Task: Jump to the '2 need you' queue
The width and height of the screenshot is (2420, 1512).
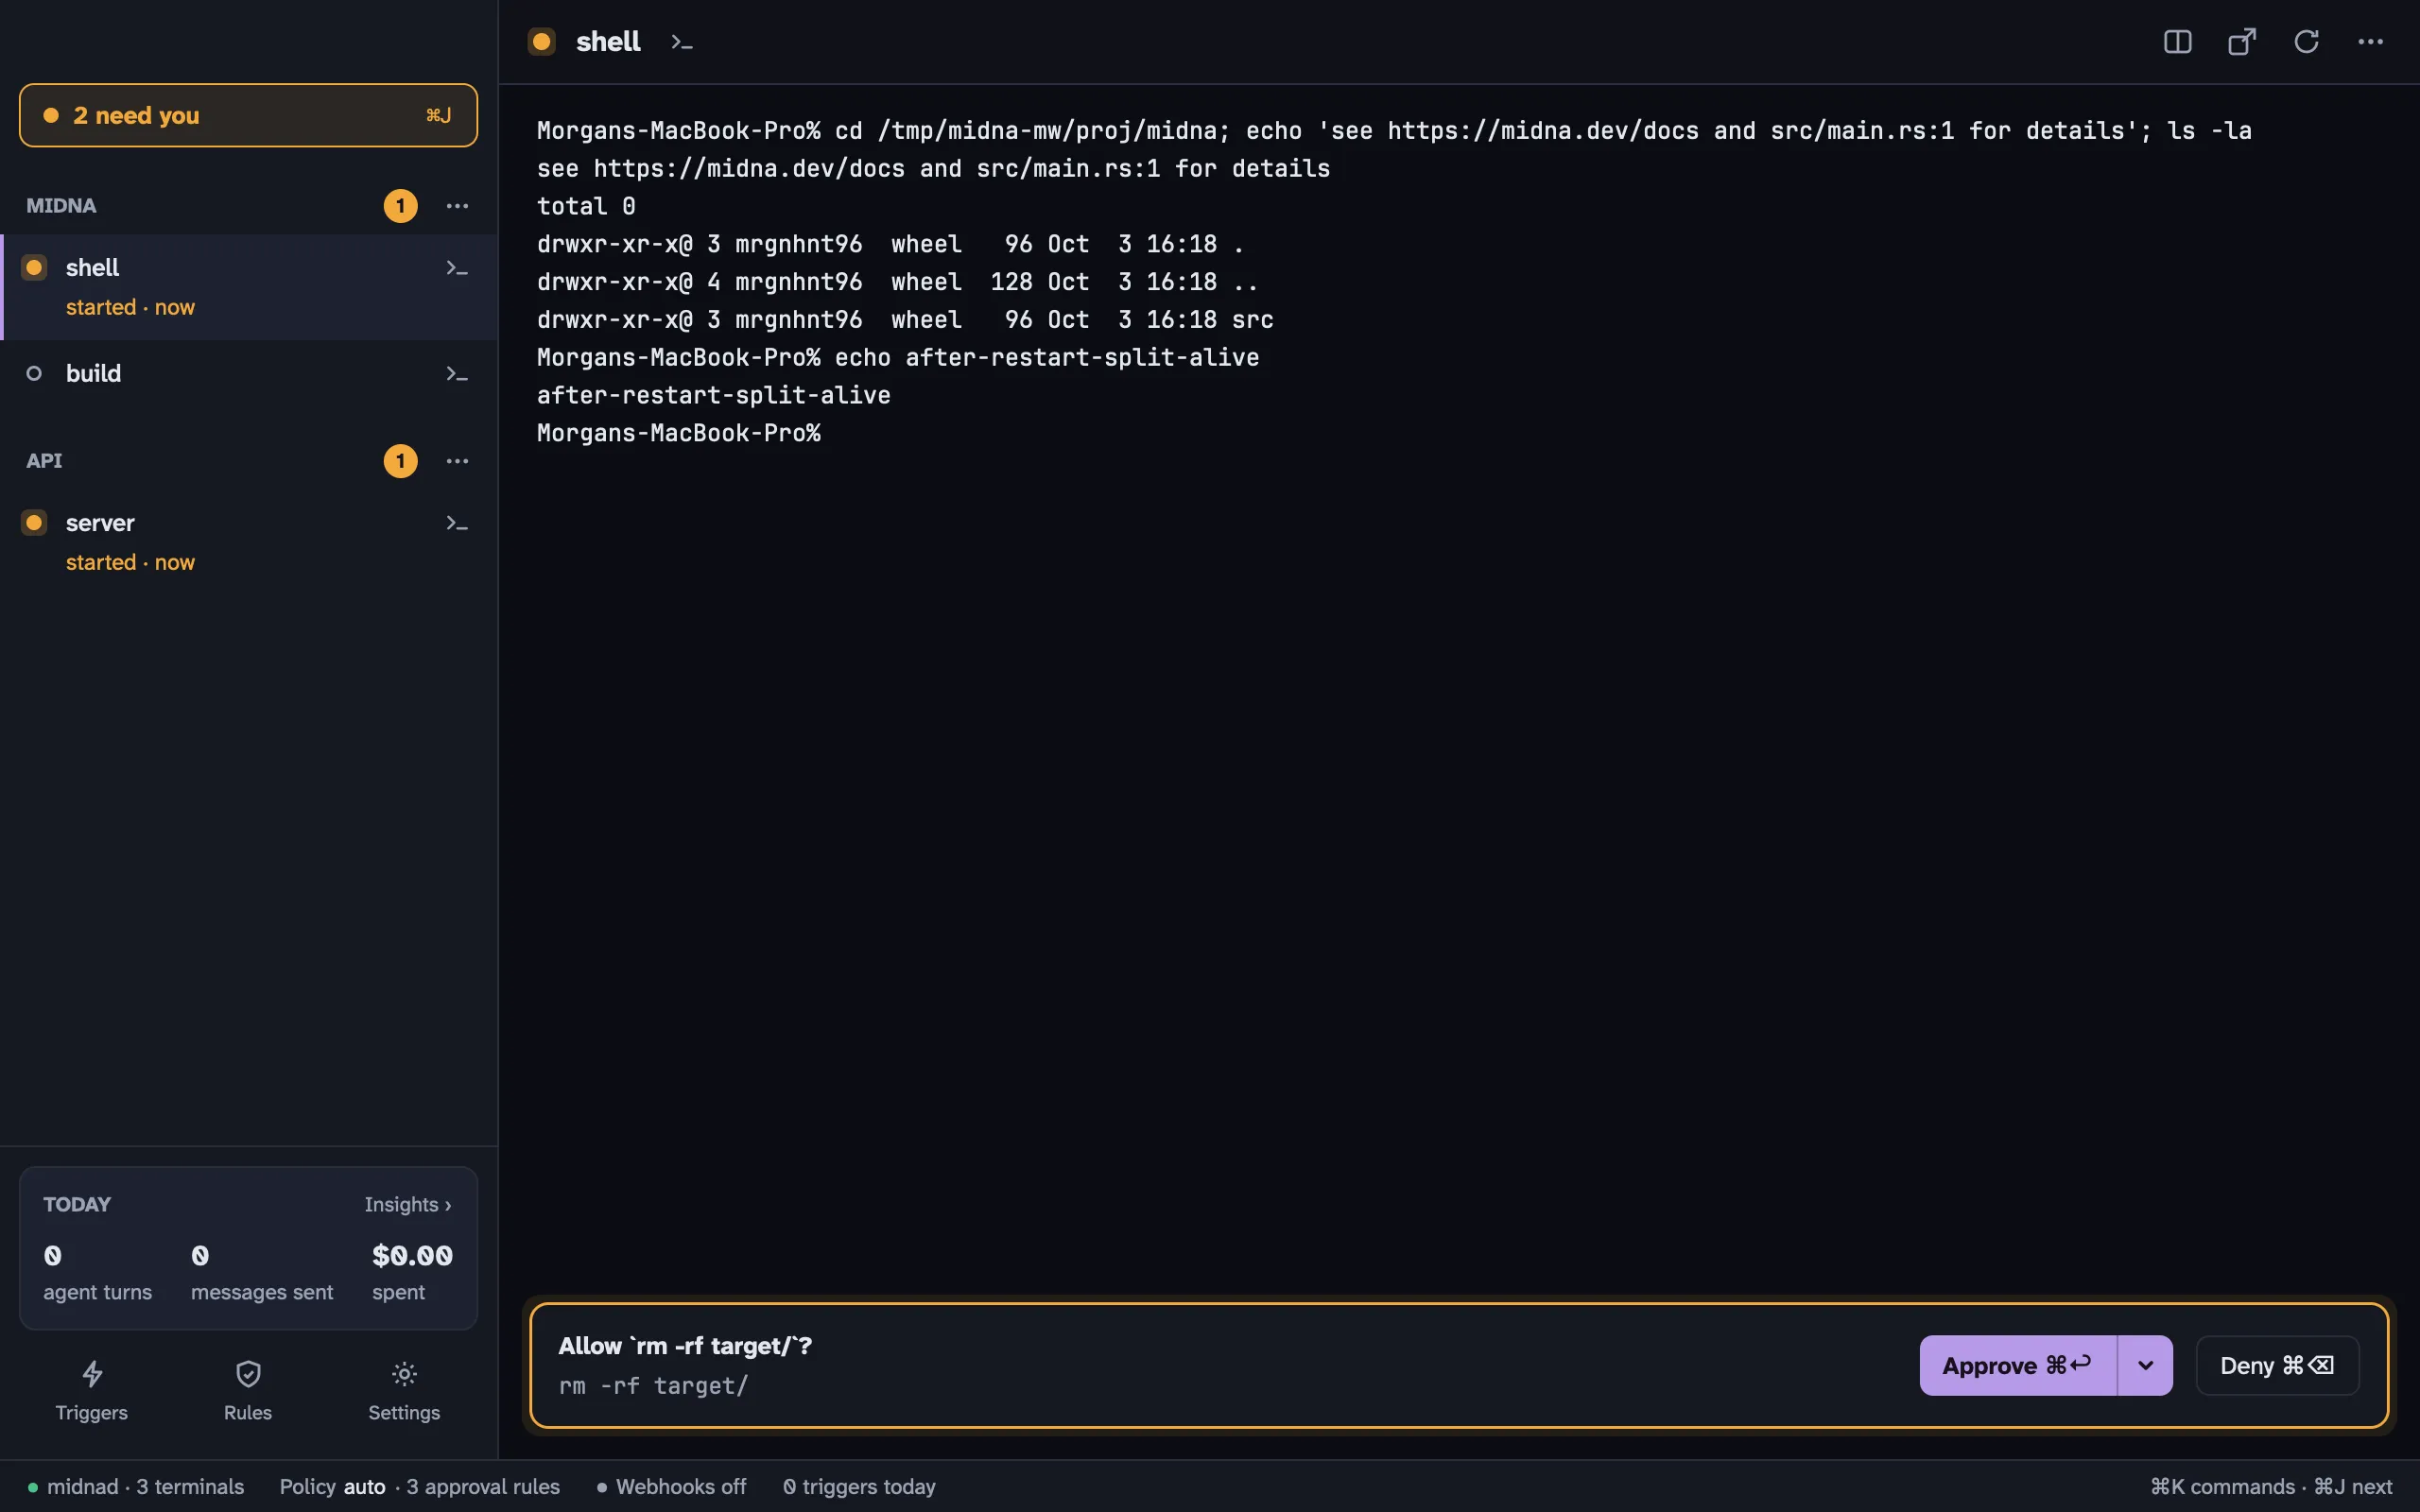Action: [x=248, y=115]
